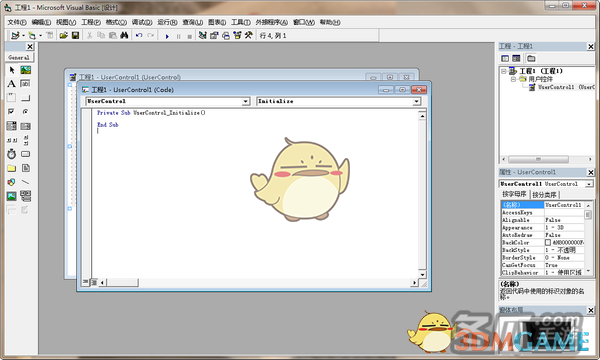Select the DriveListBox control tool
Viewport: 600px width, 360px height.
pos(26,154)
